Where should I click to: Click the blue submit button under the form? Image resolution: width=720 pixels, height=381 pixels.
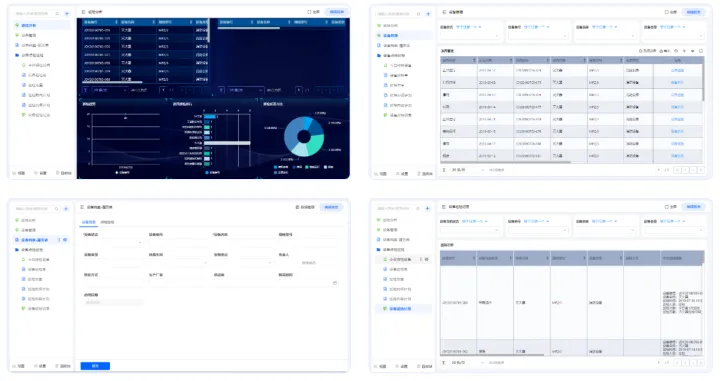pyautogui.click(x=95, y=366)
